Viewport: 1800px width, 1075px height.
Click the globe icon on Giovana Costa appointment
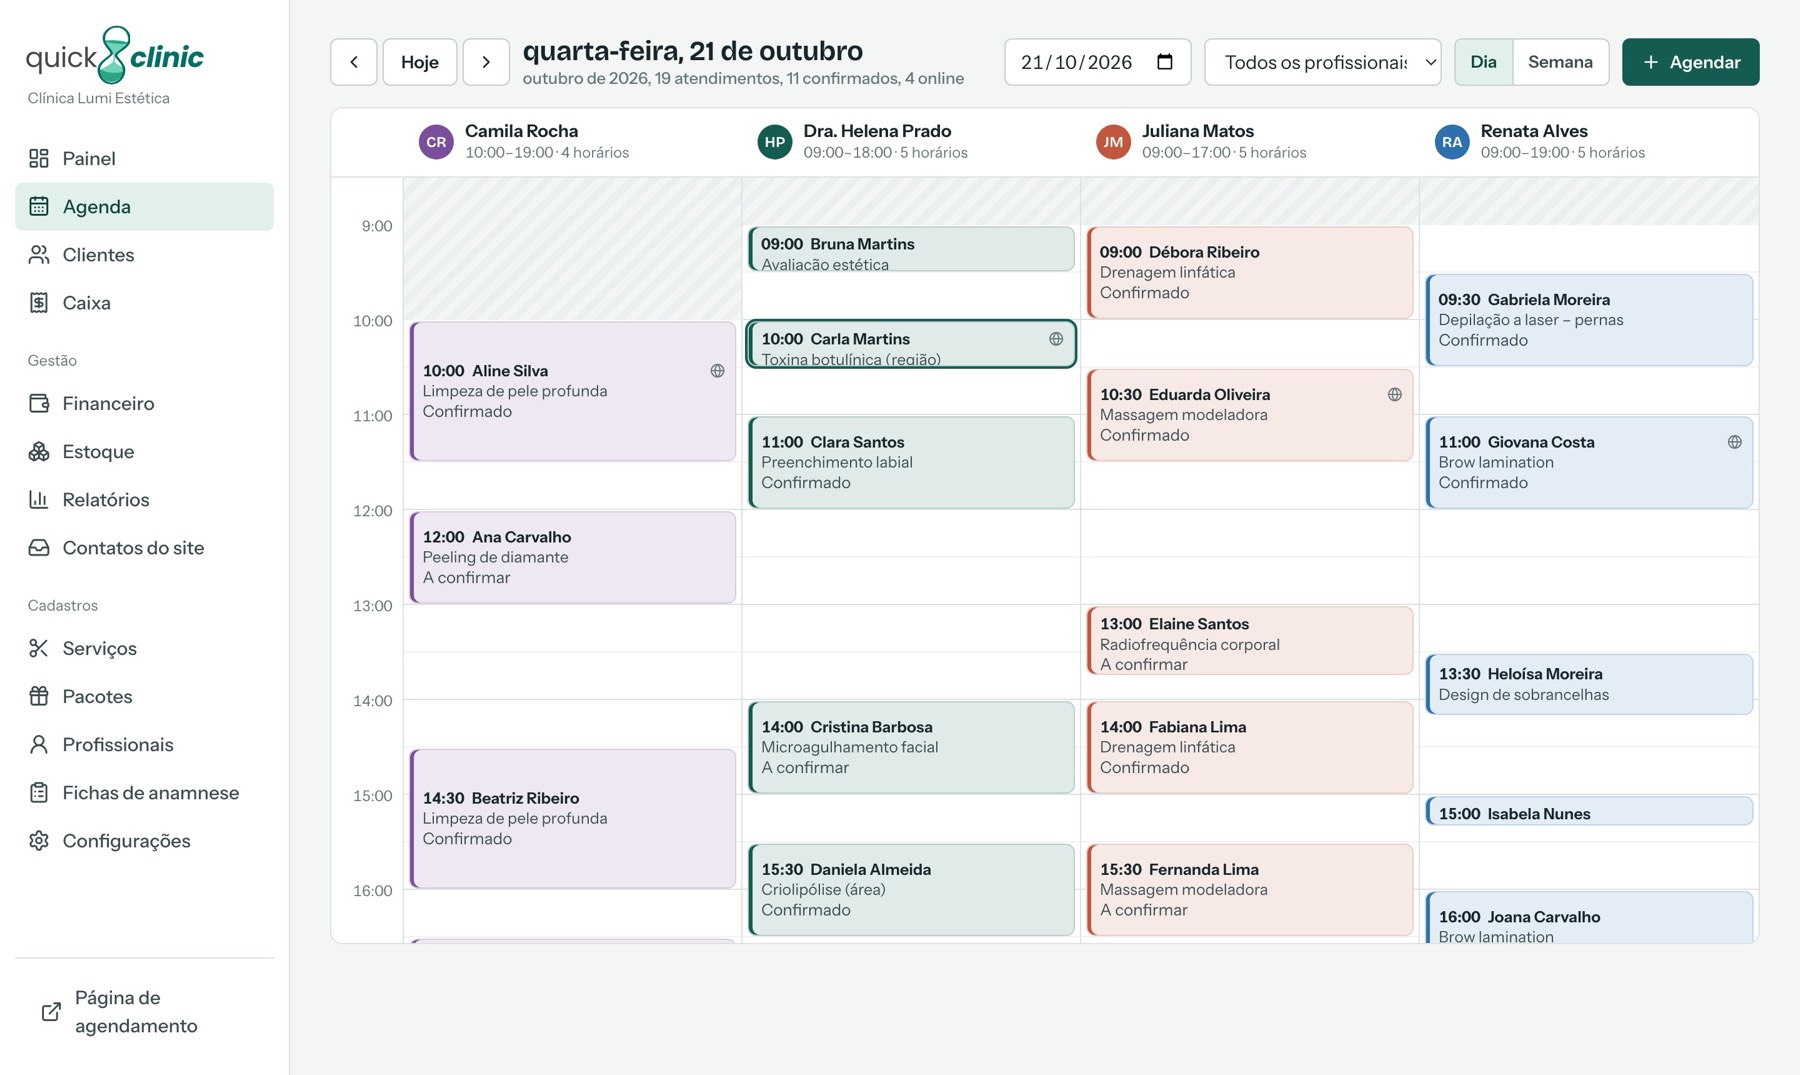tap(1734, 442)
